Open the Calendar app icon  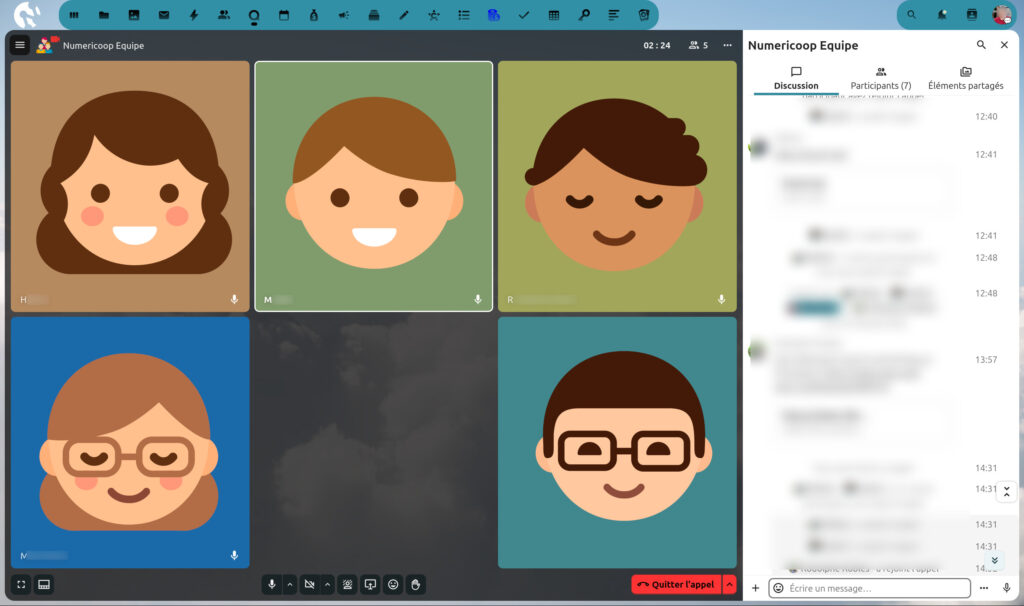point(284,15)
